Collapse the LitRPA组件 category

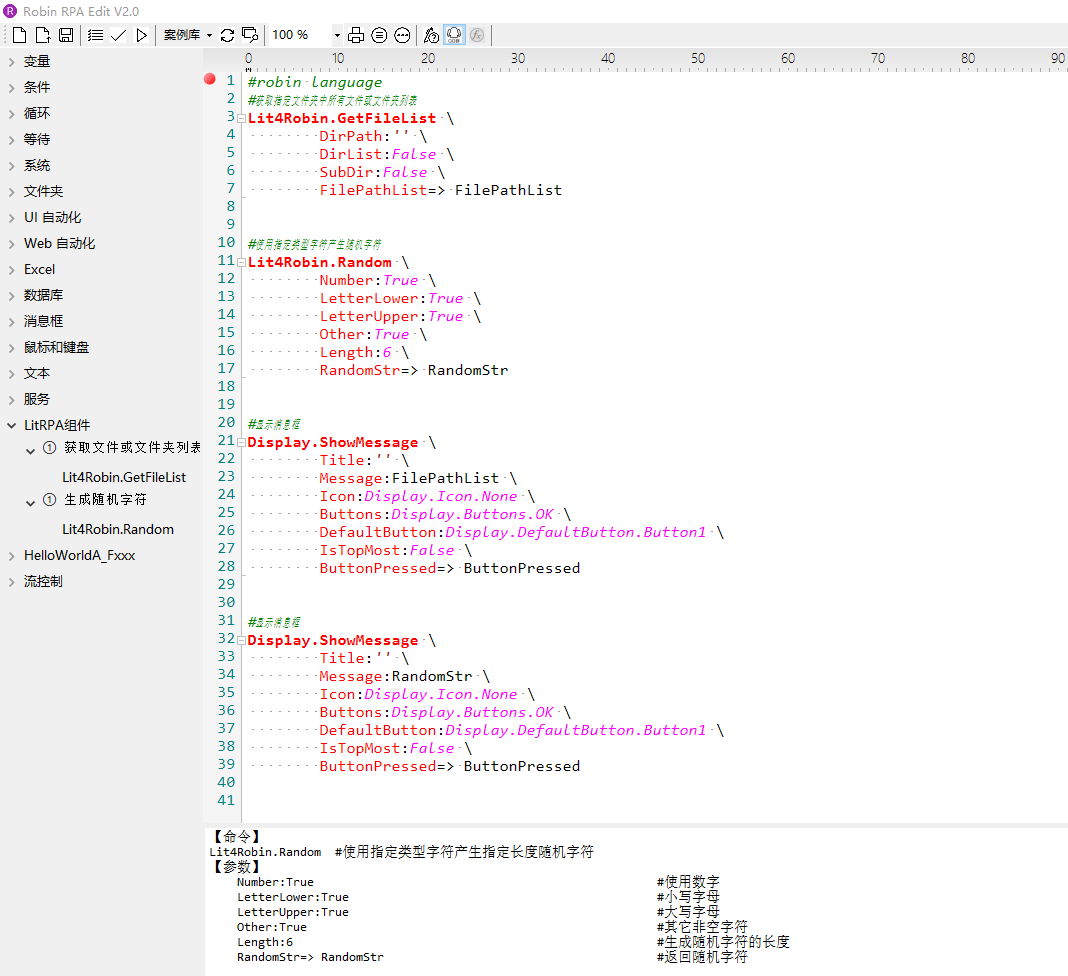click(12, 425)
